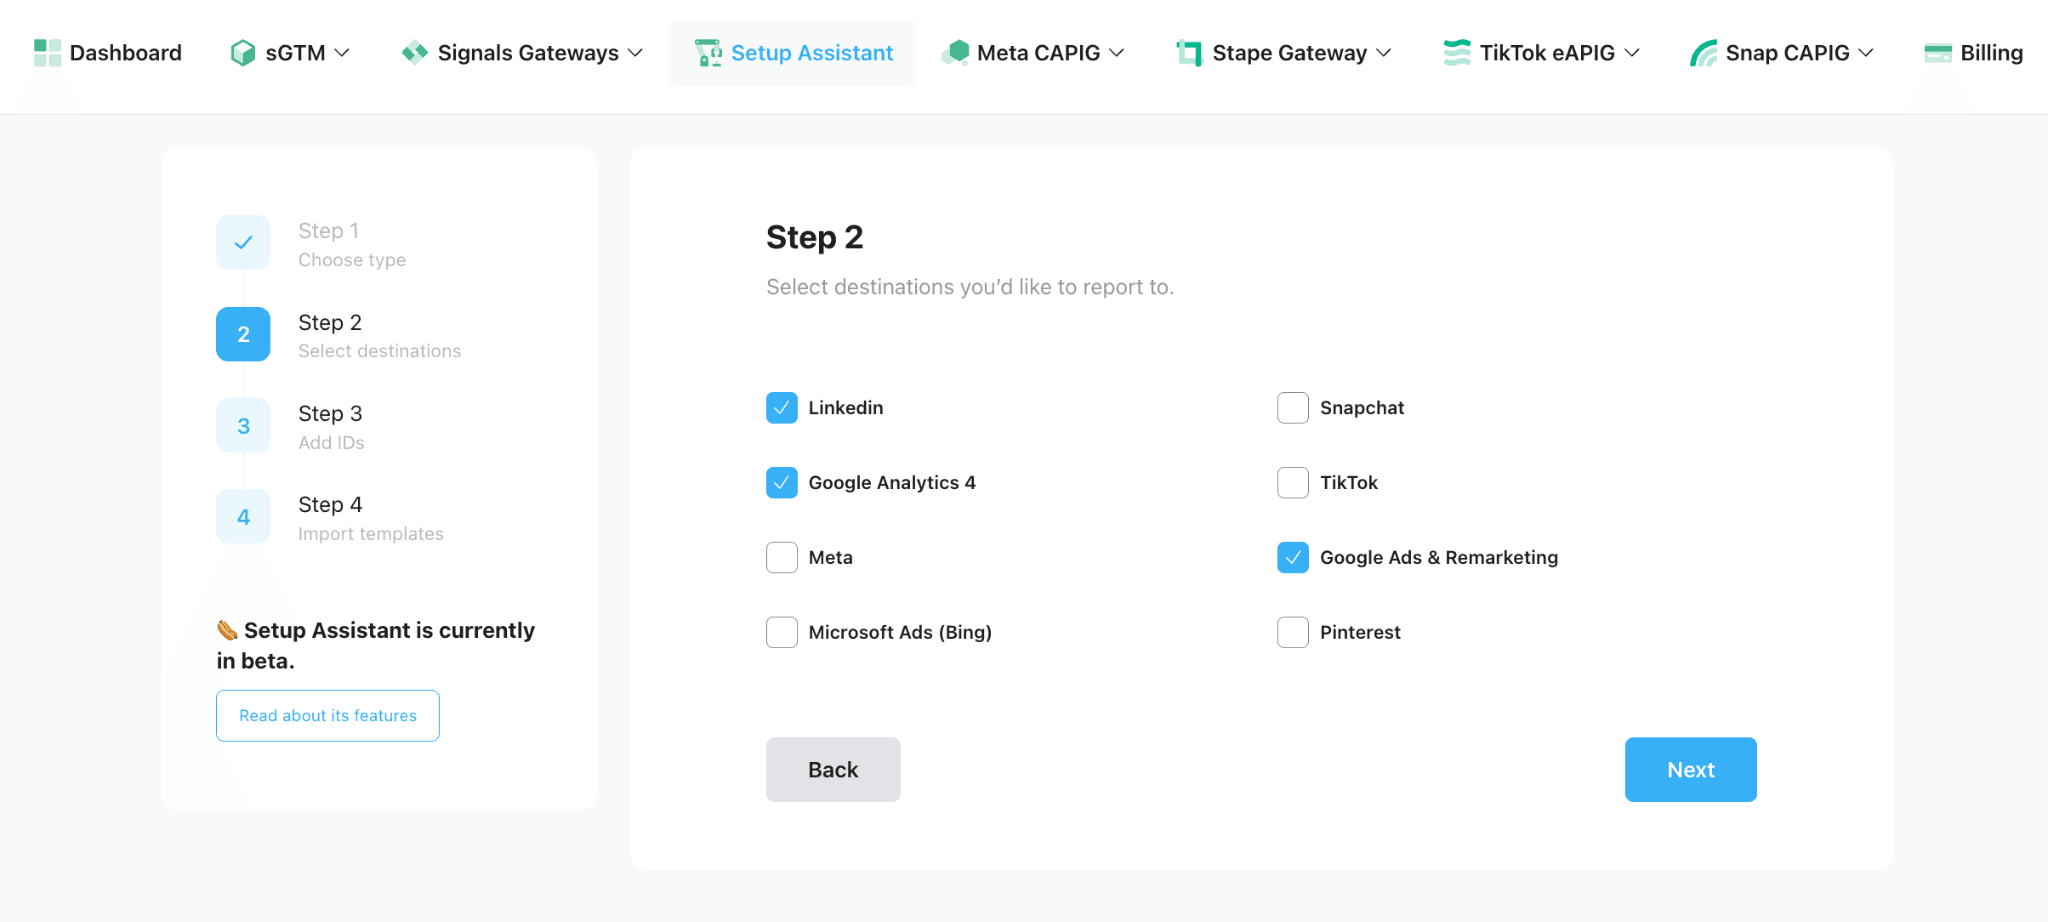The image size is (2048, 922).
Task: Click the sGTM cube icon
Action: pyautogui.click(x=242, y=53)
